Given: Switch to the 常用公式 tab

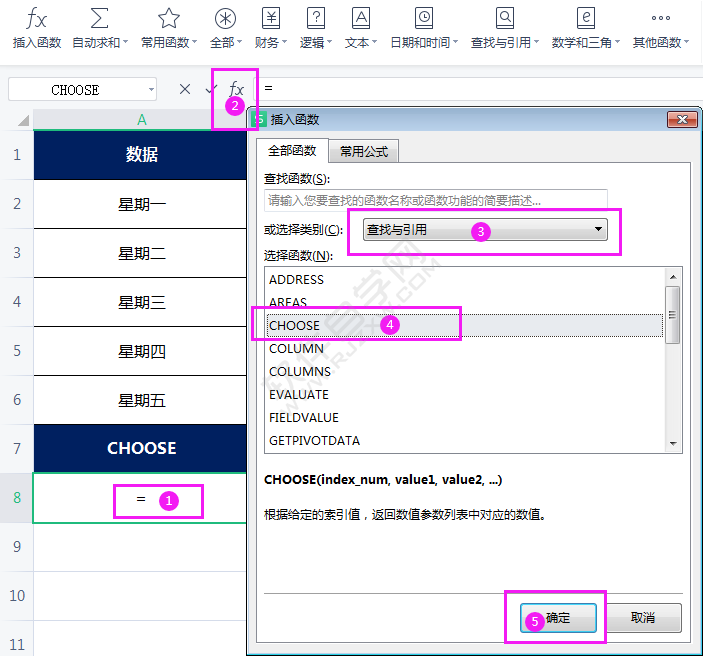Looking at the screenshot, I should click(x=364, y=152).
